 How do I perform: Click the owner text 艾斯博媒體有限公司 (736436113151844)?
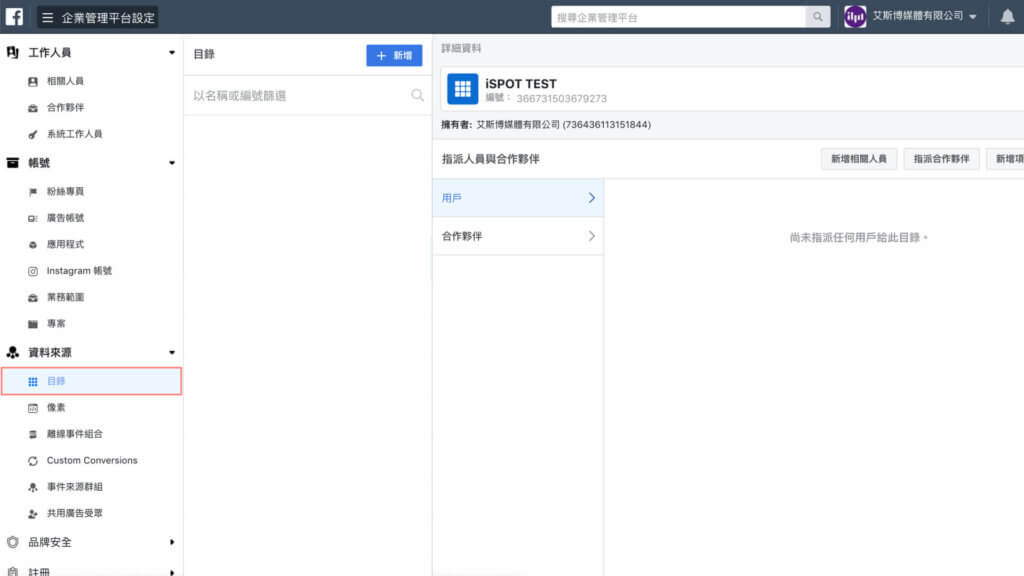point(563,124)
